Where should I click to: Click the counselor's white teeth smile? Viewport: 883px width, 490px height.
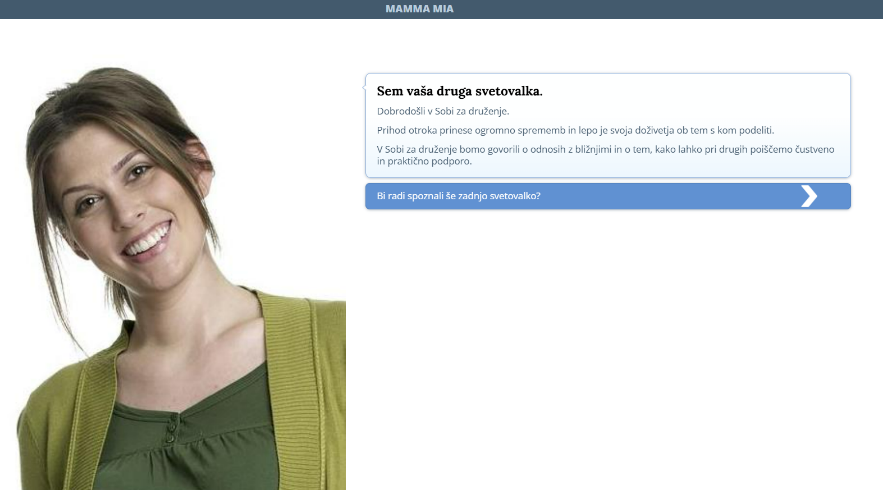click(x=148, y=241)
